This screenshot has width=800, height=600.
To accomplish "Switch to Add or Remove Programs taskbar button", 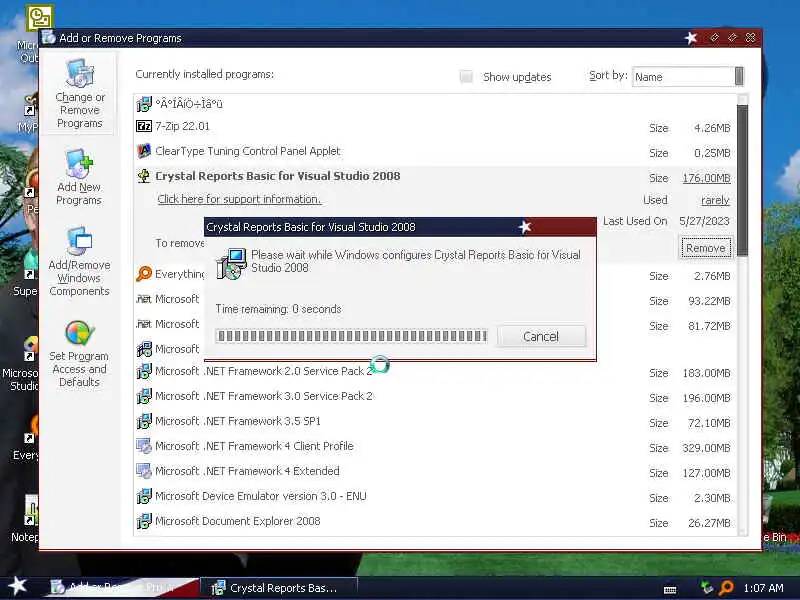I will point(120,588).
